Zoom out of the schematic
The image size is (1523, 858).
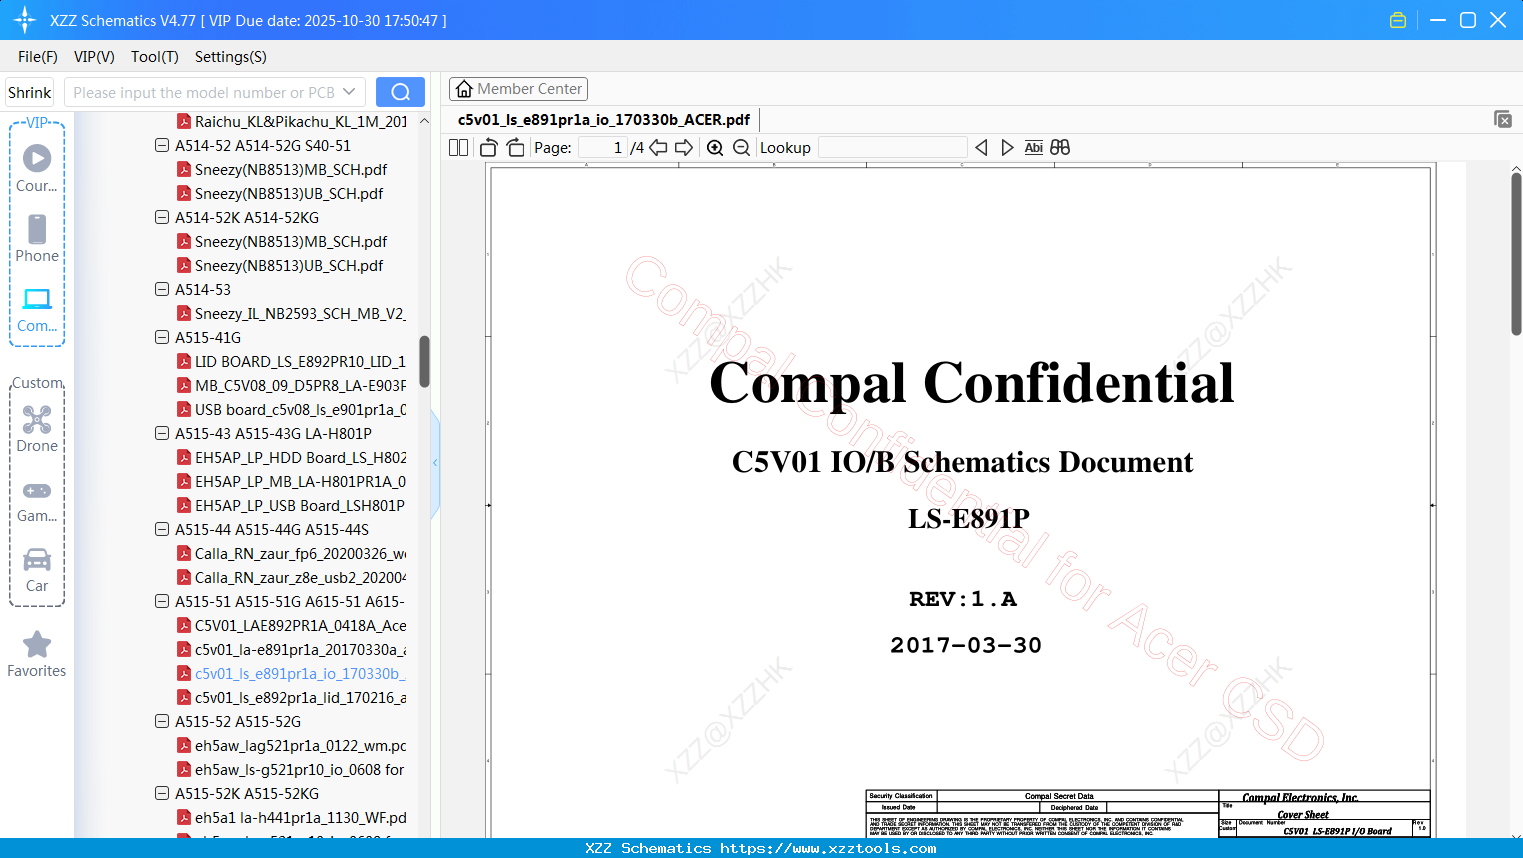pyautogui.click(x=741, y=148)
